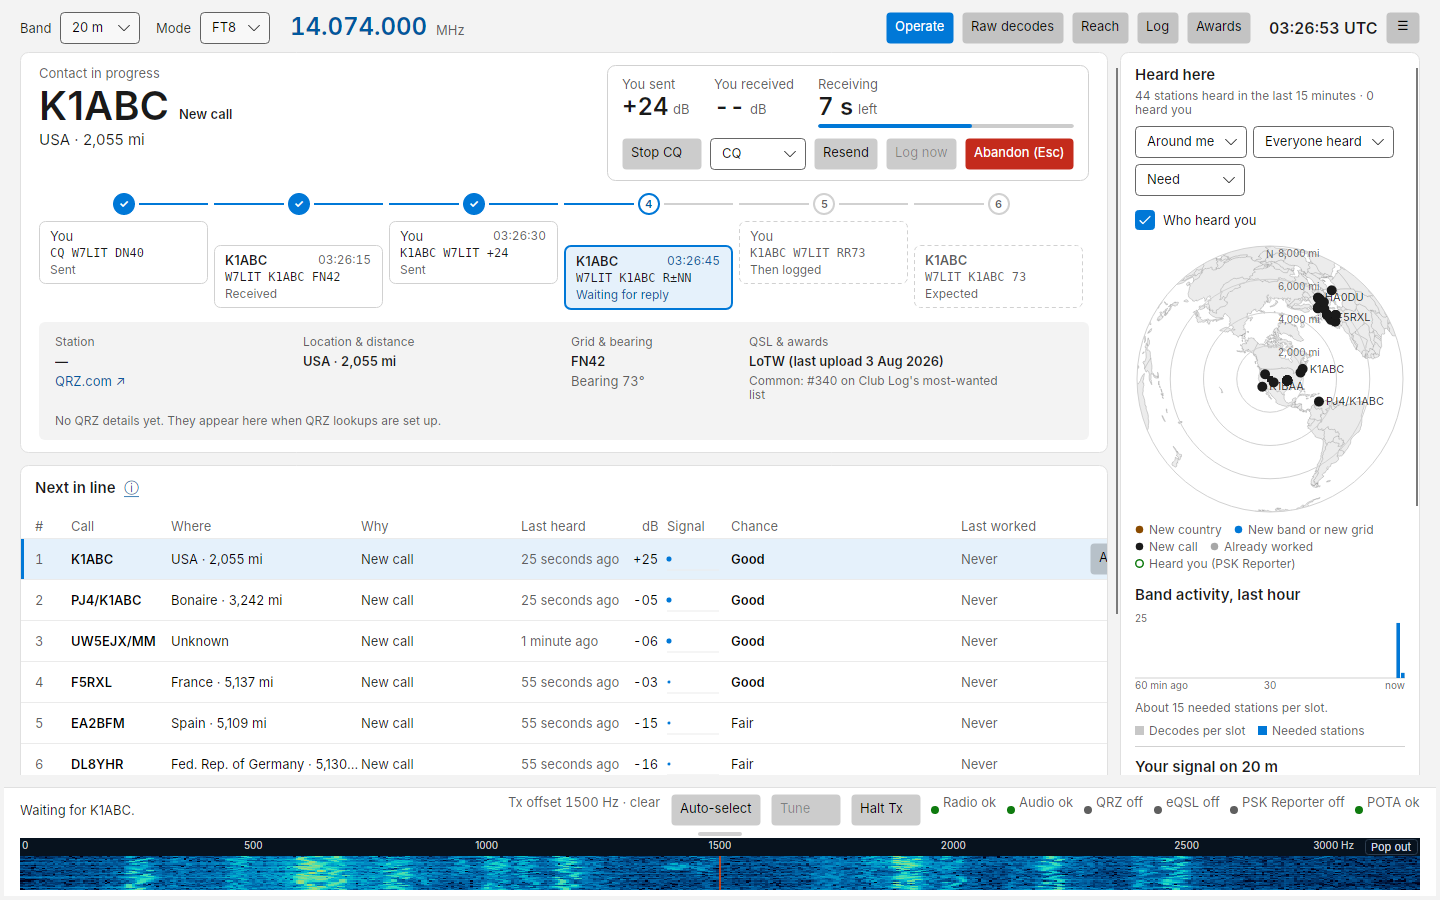The width and height of the screenshot is (1440, 900).
Task: Select the F5RXL station row
Action: [x=564, y=682]
